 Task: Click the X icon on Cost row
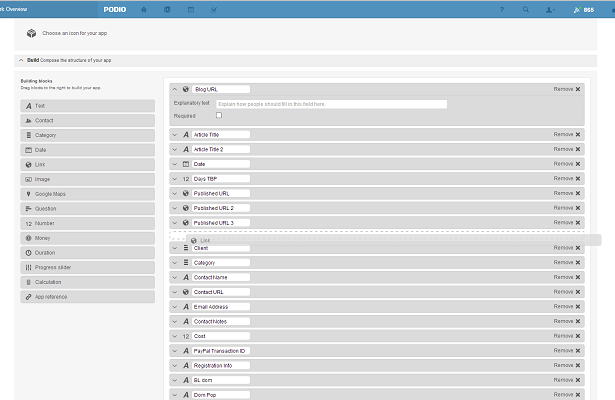578,336
